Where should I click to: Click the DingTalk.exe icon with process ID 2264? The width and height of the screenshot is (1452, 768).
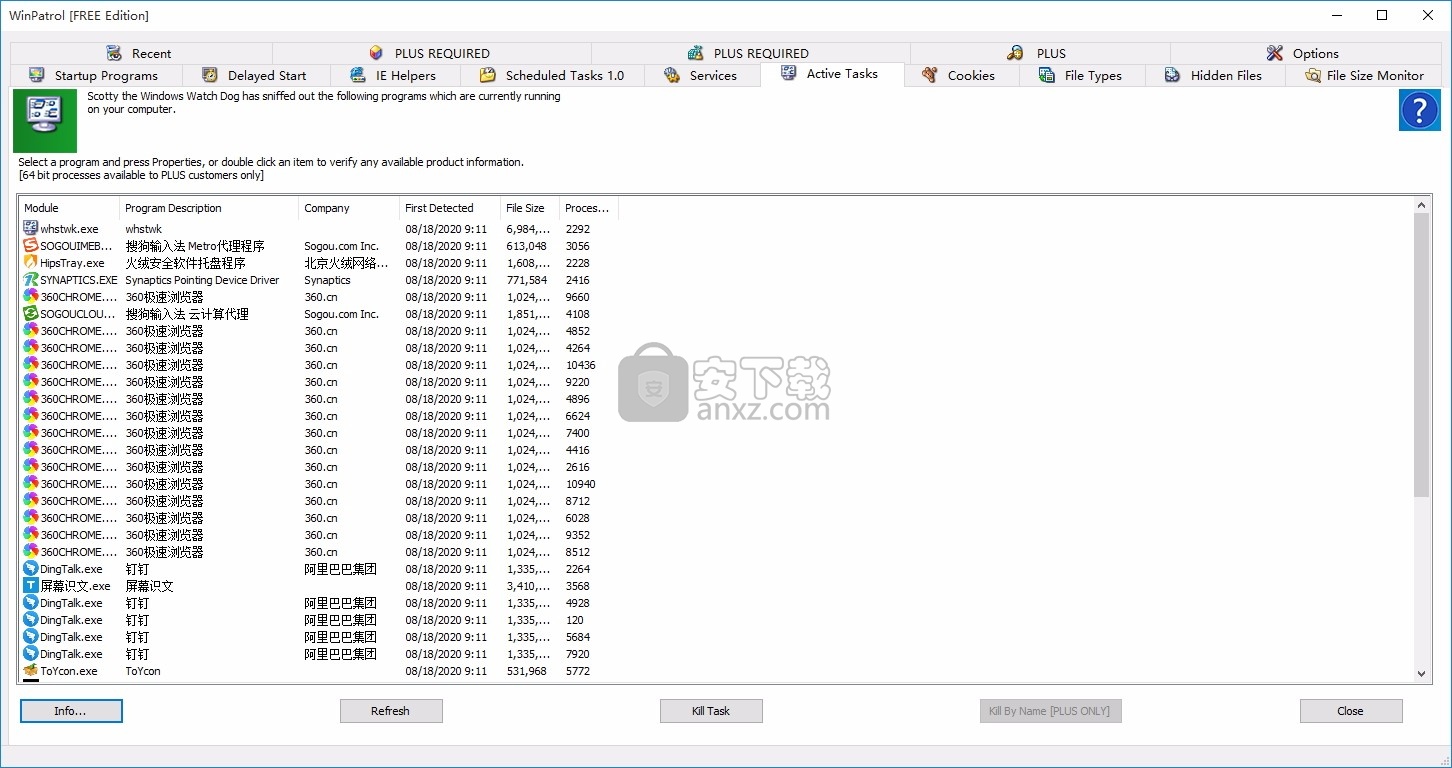click(31, 569)
